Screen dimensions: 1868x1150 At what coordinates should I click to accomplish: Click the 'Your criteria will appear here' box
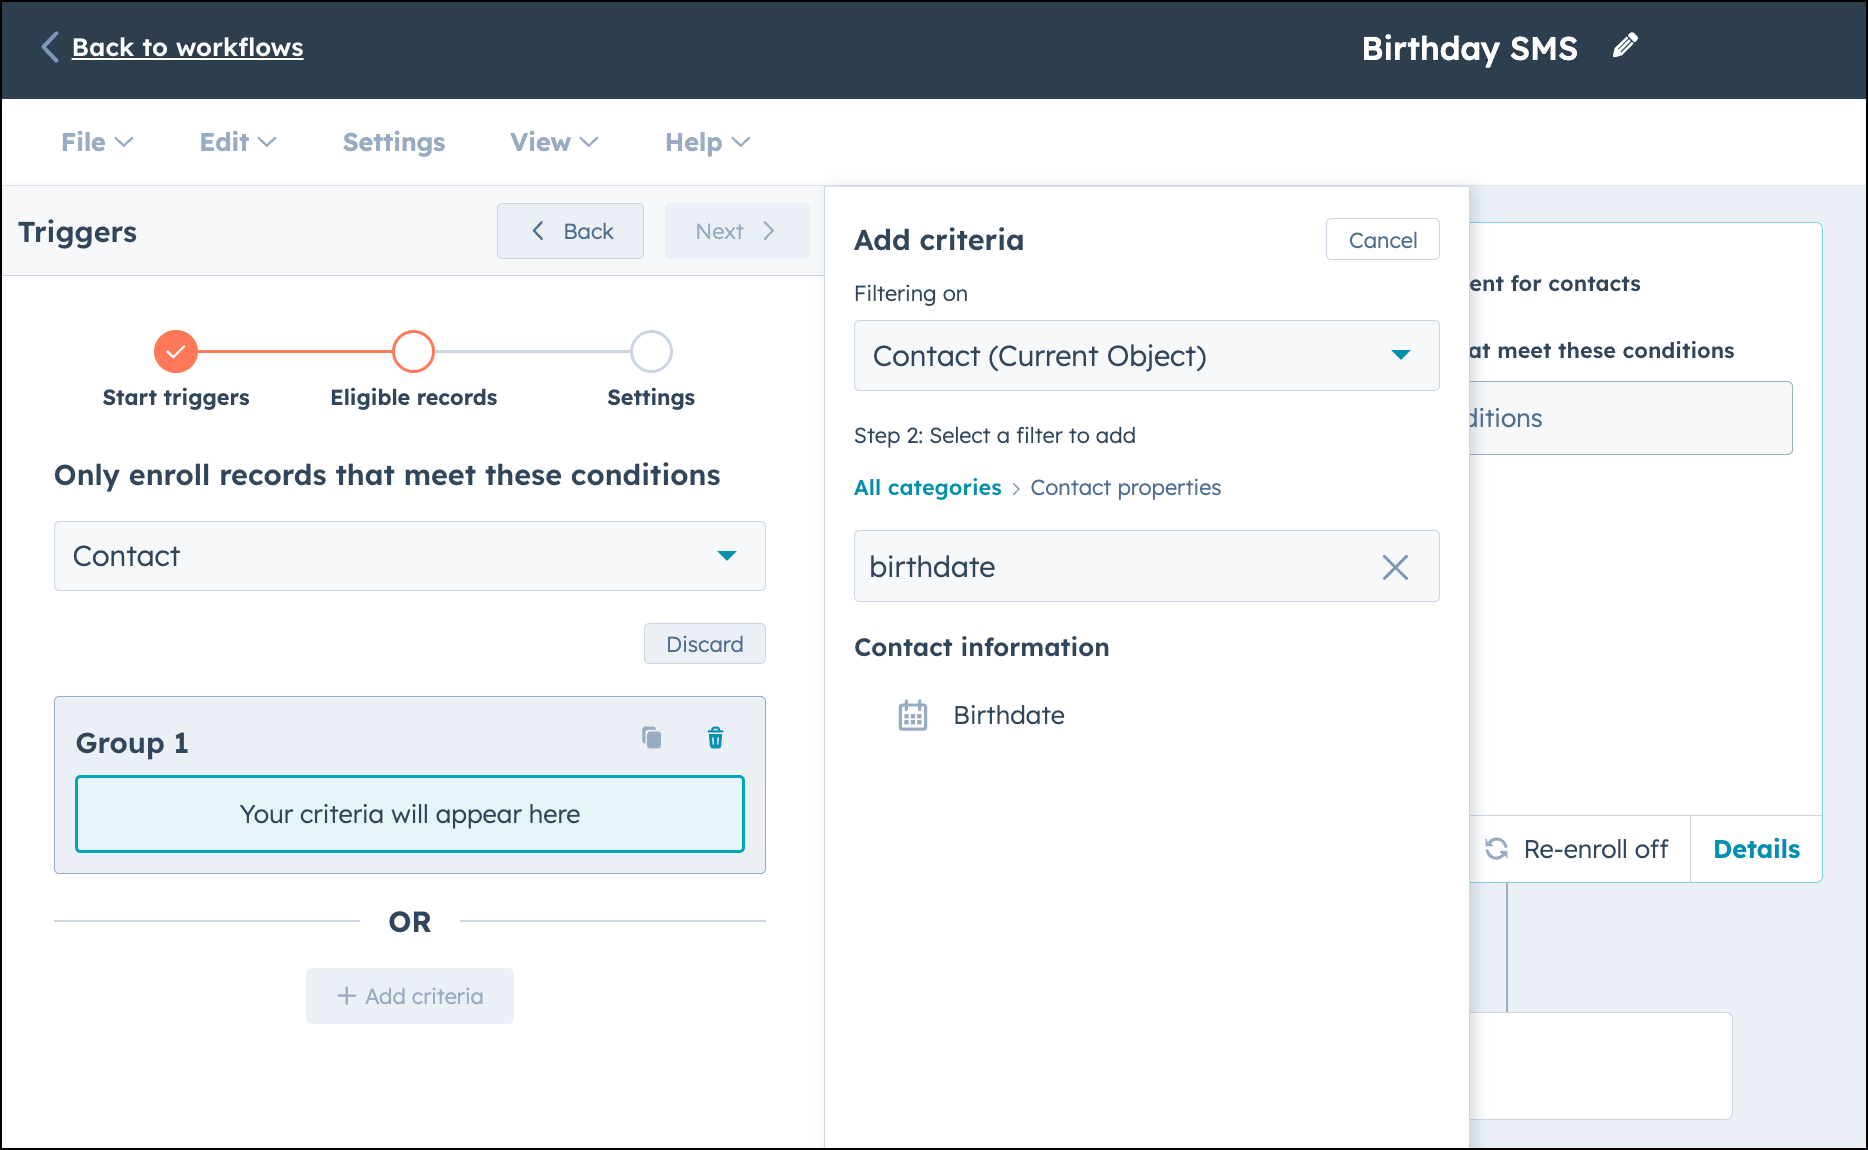click(410, 814)
